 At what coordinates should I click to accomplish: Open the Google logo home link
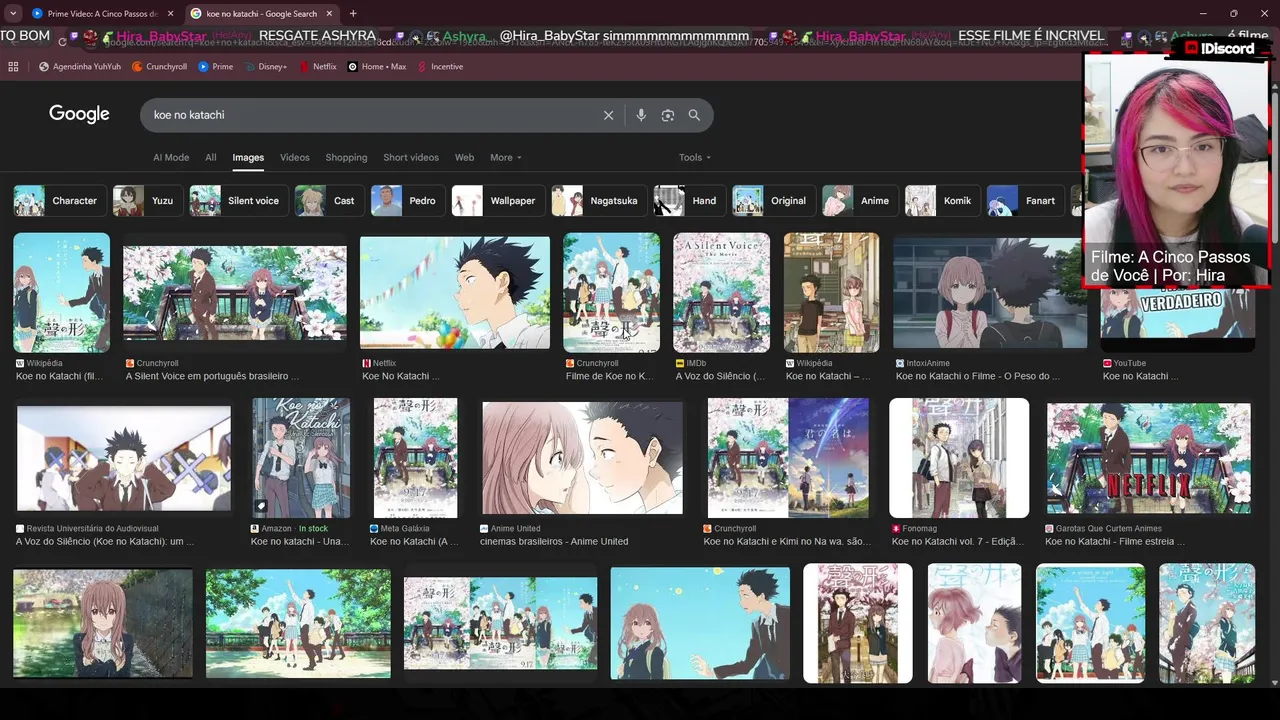pyautogui.click(x=79, y=114)
